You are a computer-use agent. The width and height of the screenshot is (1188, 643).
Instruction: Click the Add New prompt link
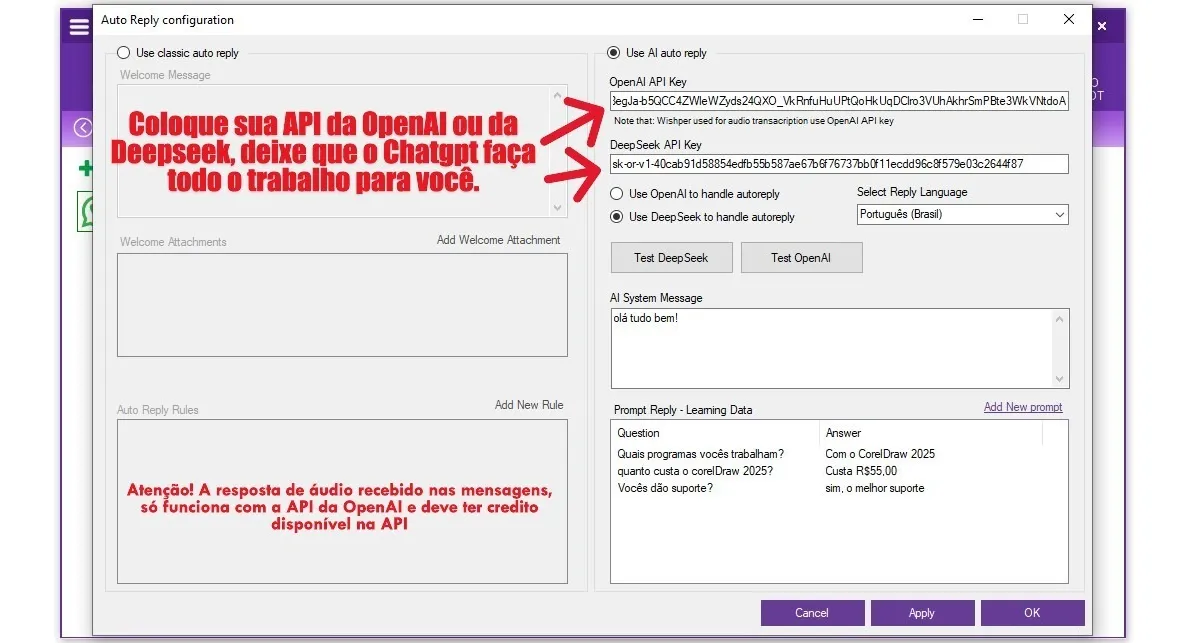tap(1022, 407)
